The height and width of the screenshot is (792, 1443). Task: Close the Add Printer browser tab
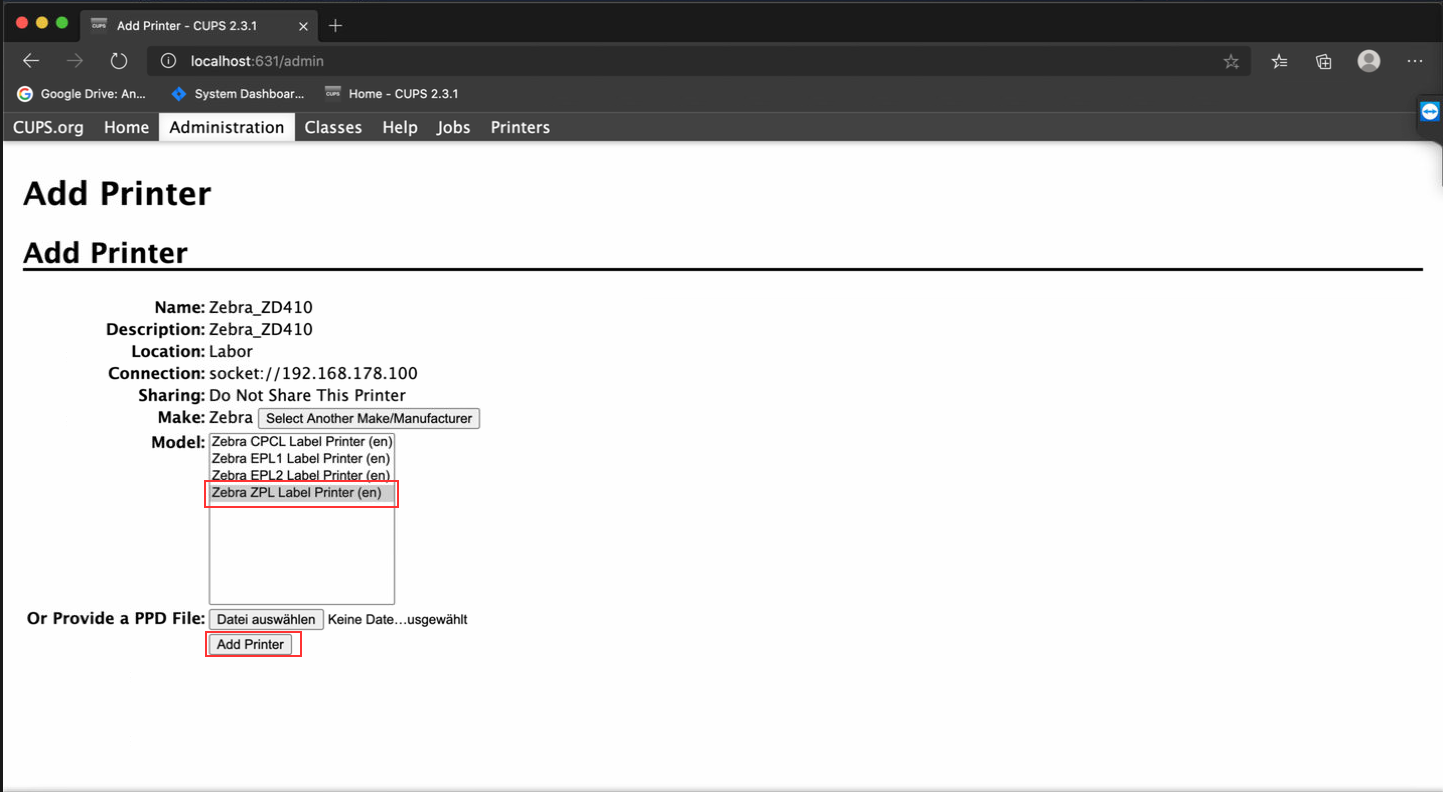click(303, 26)
